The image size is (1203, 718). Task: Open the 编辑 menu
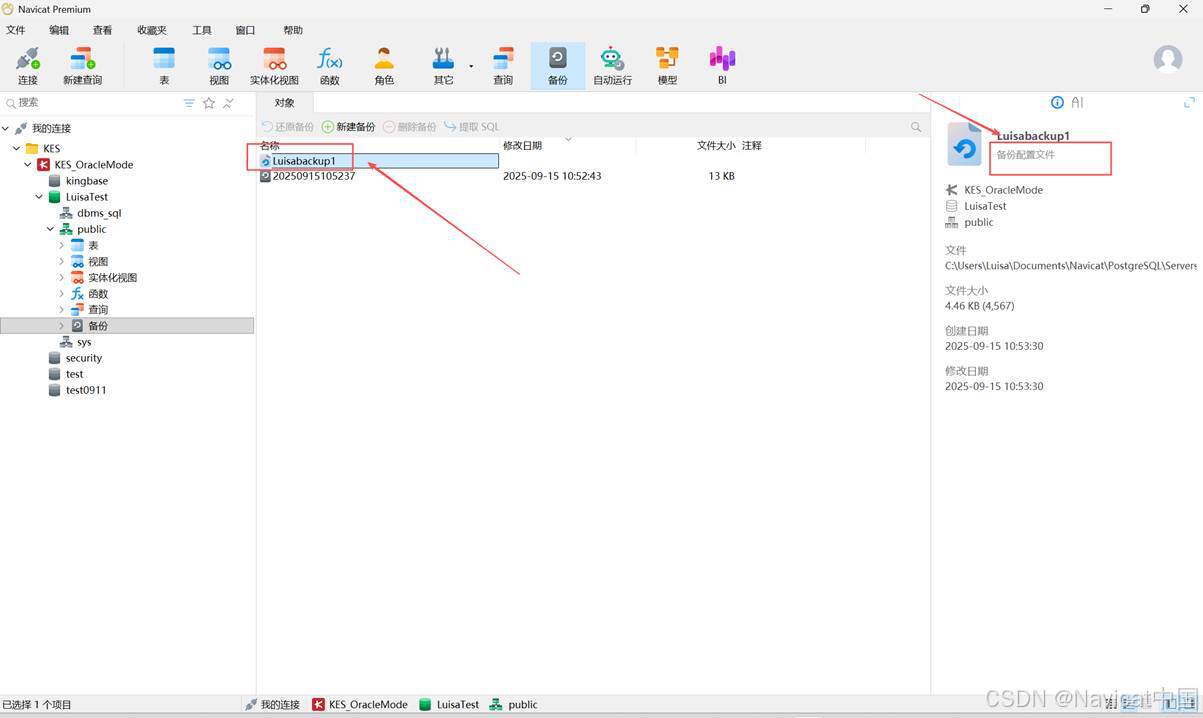coord(59,30)
